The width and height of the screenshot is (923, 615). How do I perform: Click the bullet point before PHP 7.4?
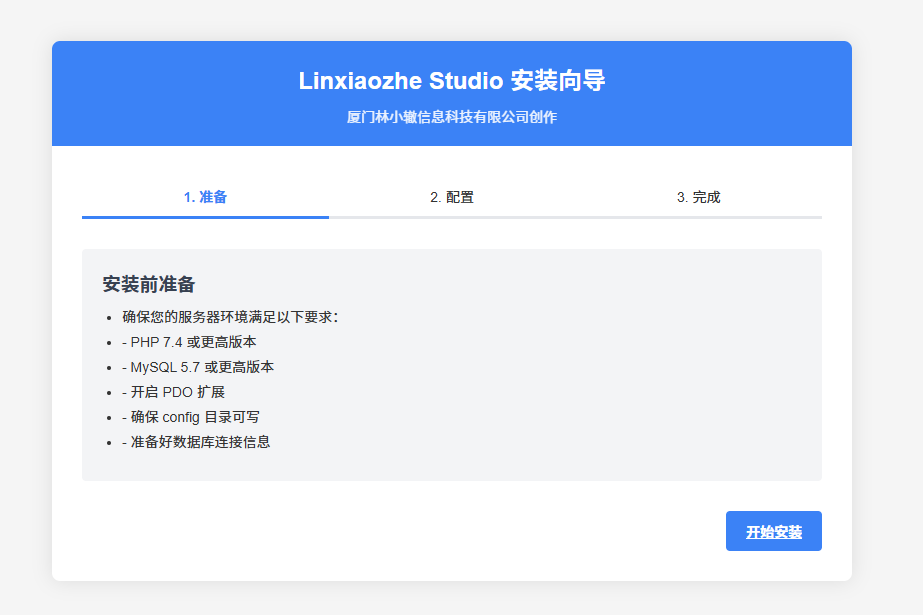pyautogui.click(x=109, y=342)
